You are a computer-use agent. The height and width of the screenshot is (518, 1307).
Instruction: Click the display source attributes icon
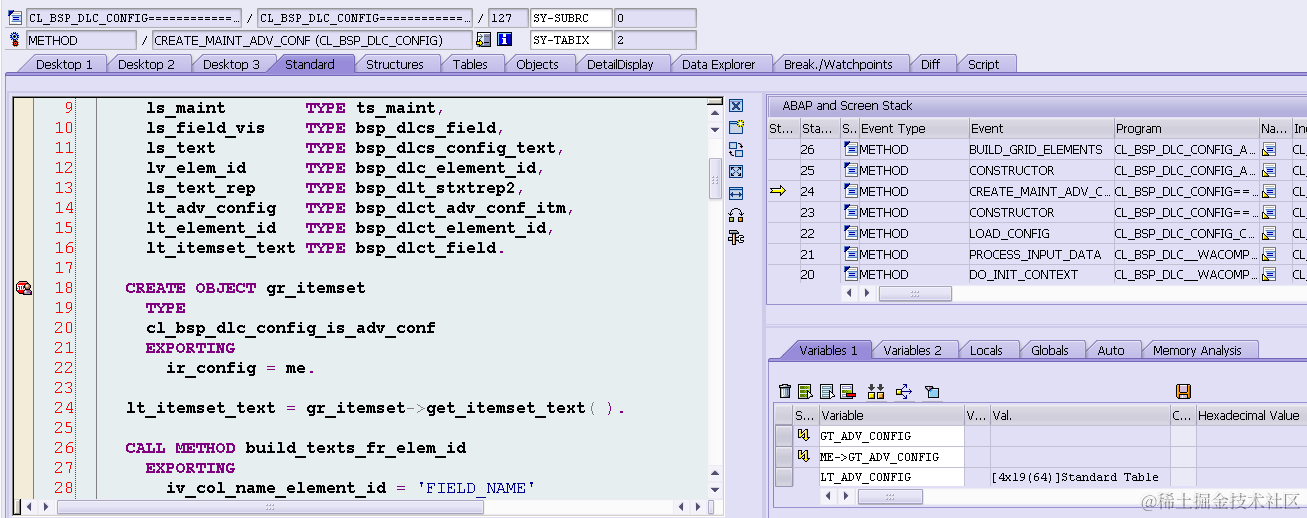(484, 40)
